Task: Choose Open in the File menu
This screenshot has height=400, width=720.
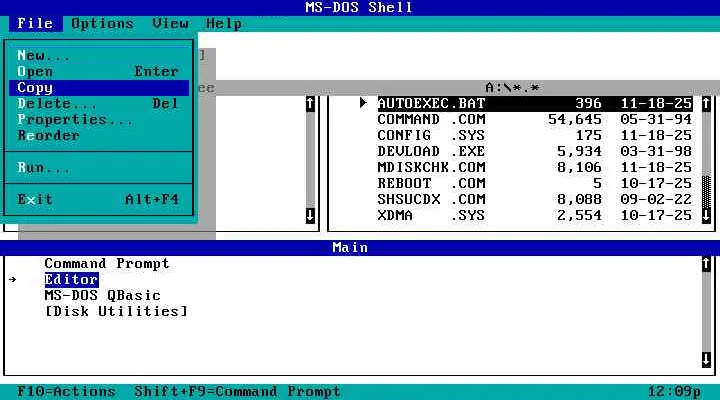Action: tap(99, 72)
